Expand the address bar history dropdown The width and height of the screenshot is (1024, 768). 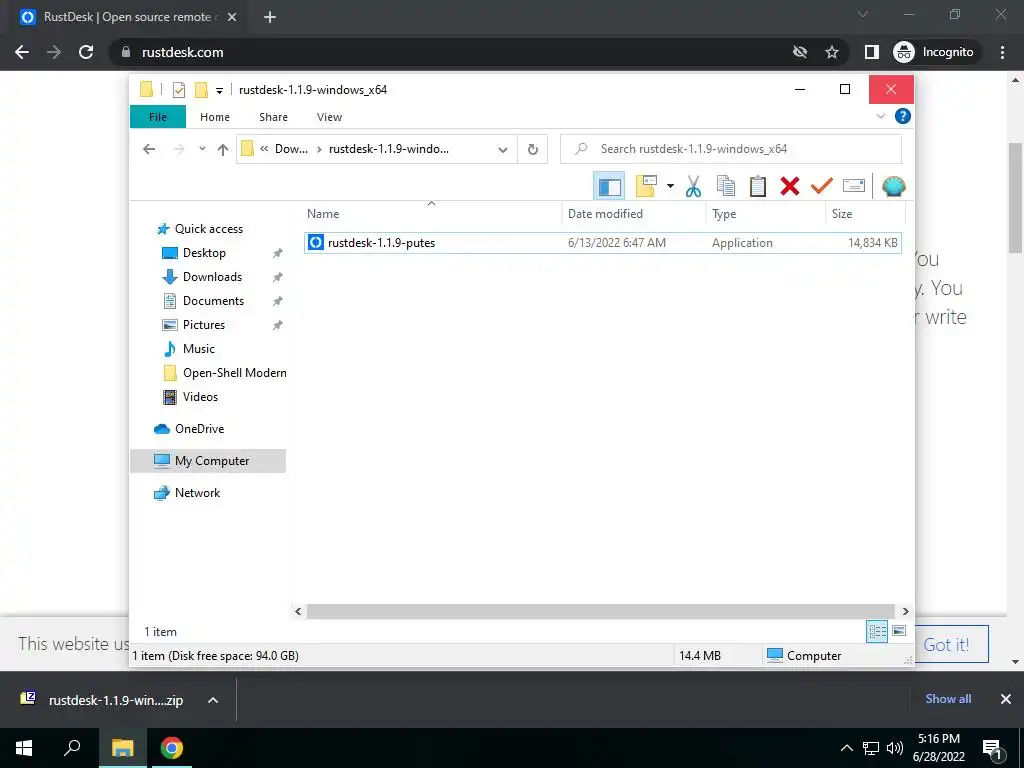pyautogui.click(x=503, y=150)
